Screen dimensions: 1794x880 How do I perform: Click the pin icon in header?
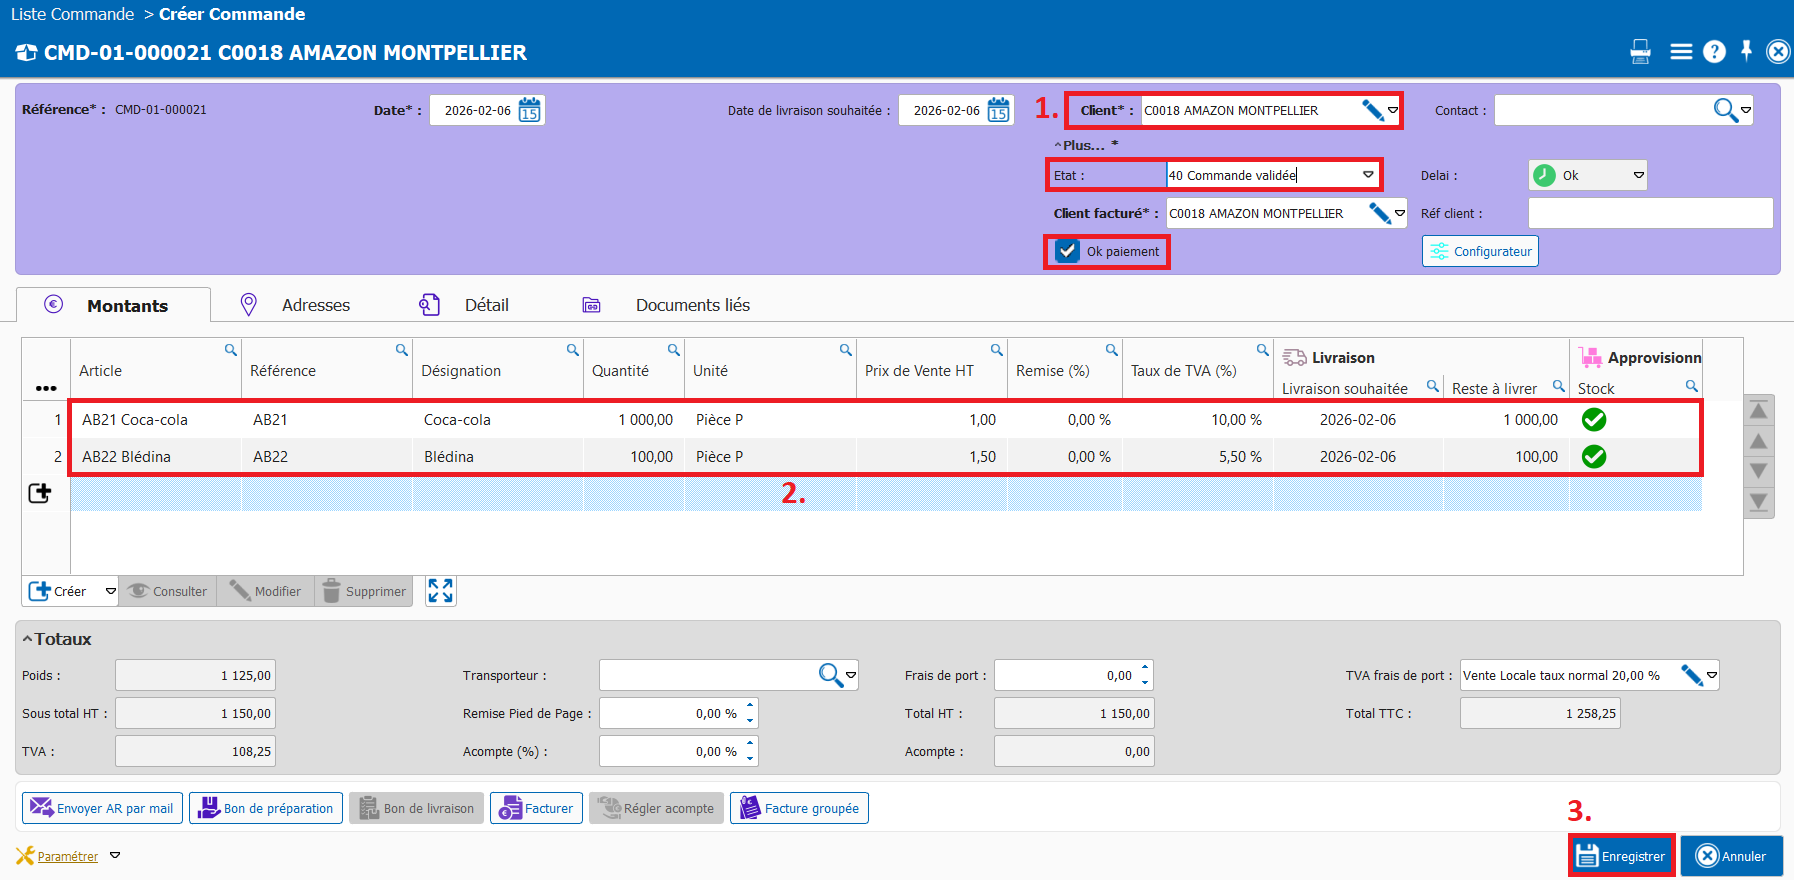point(1746,51)
